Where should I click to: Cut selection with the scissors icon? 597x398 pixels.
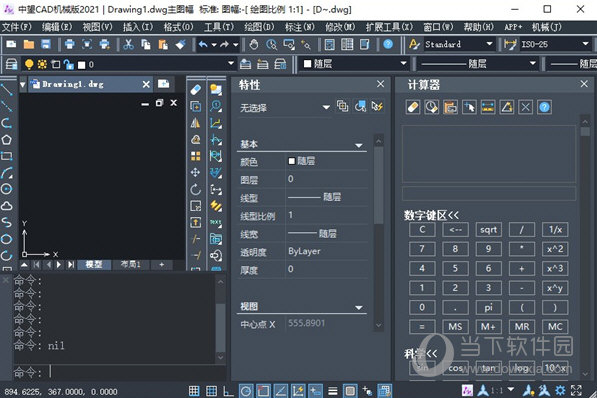tap(128, 44)
